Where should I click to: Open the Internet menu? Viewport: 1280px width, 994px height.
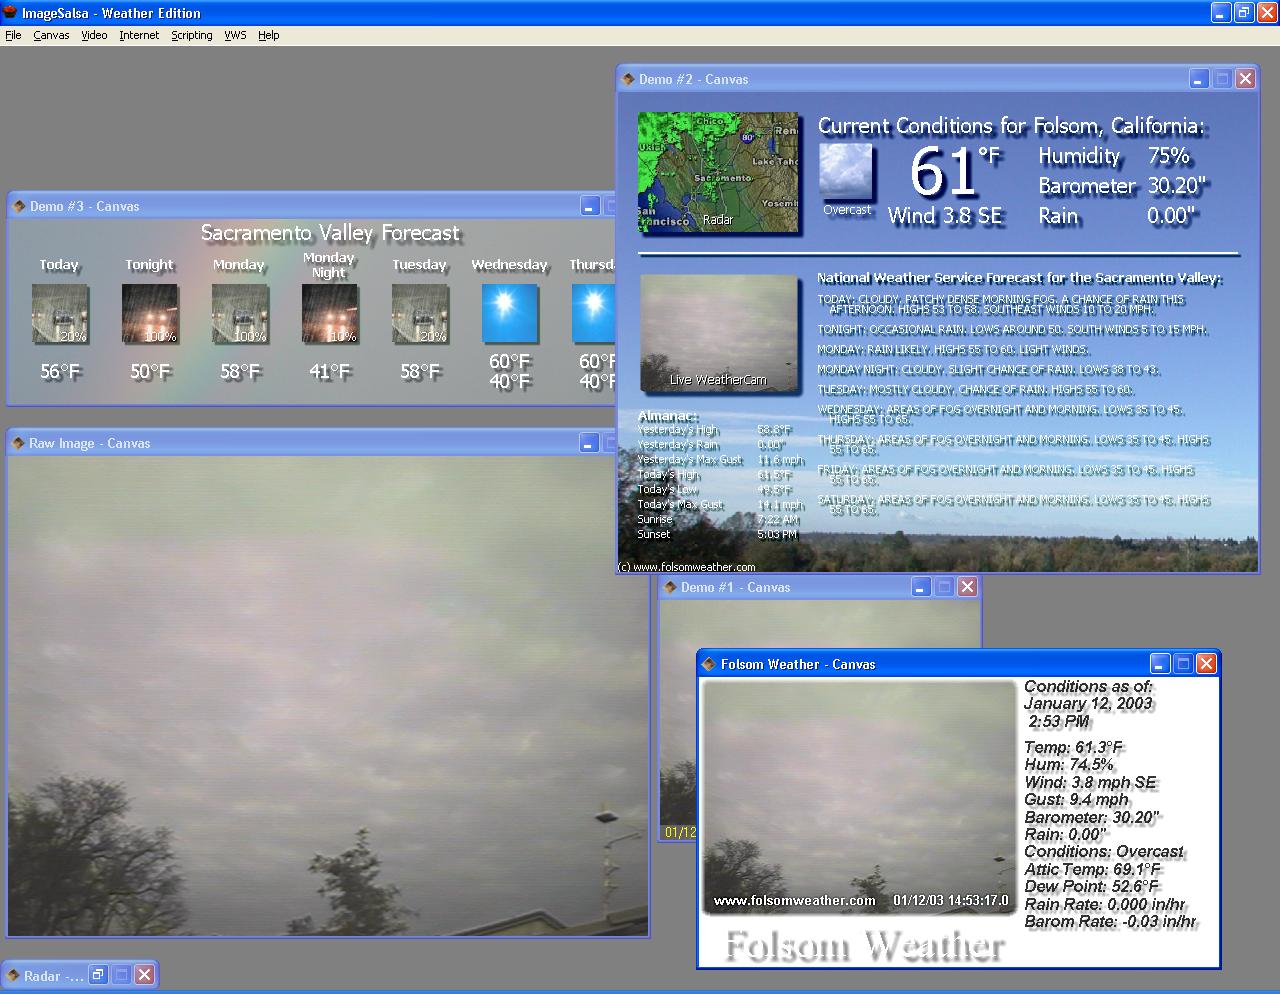tap(139, 35)
